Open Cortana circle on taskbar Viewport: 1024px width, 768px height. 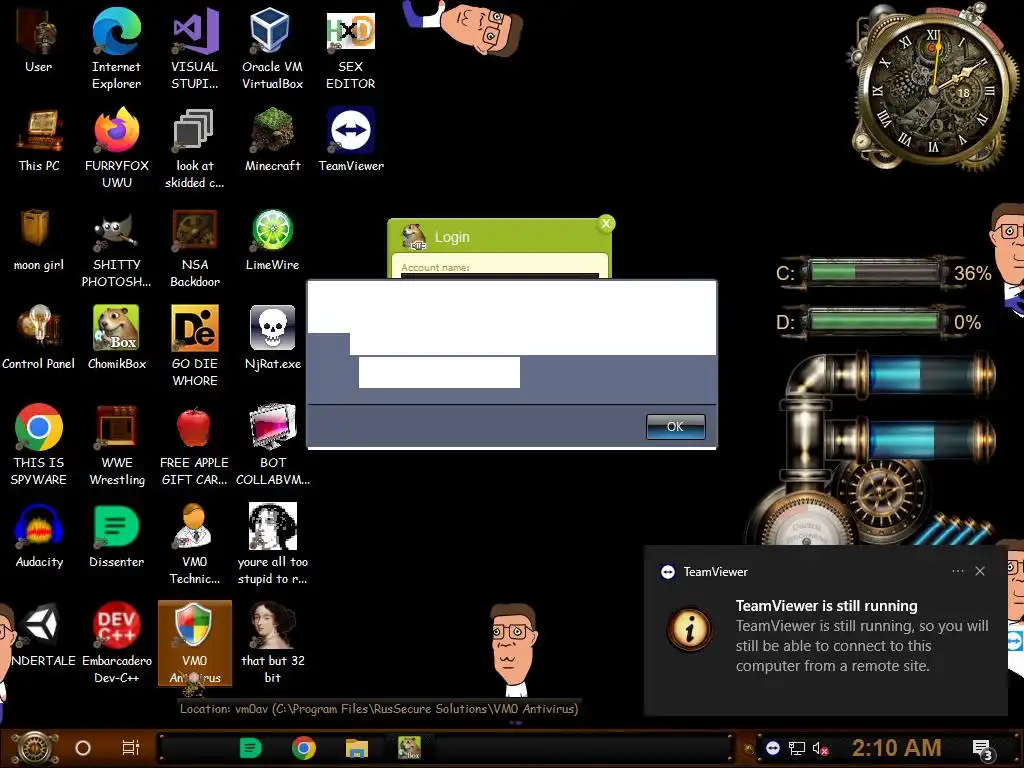pyautogui.click(x=83, y=748)
